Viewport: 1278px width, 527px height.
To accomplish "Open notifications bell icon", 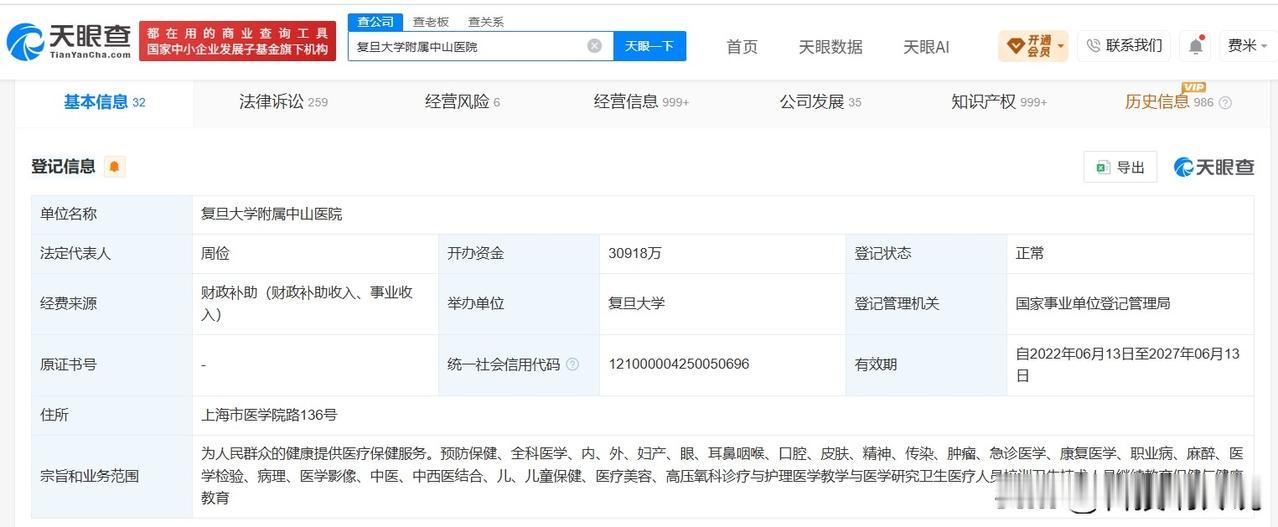I will tap(1196, 46).
